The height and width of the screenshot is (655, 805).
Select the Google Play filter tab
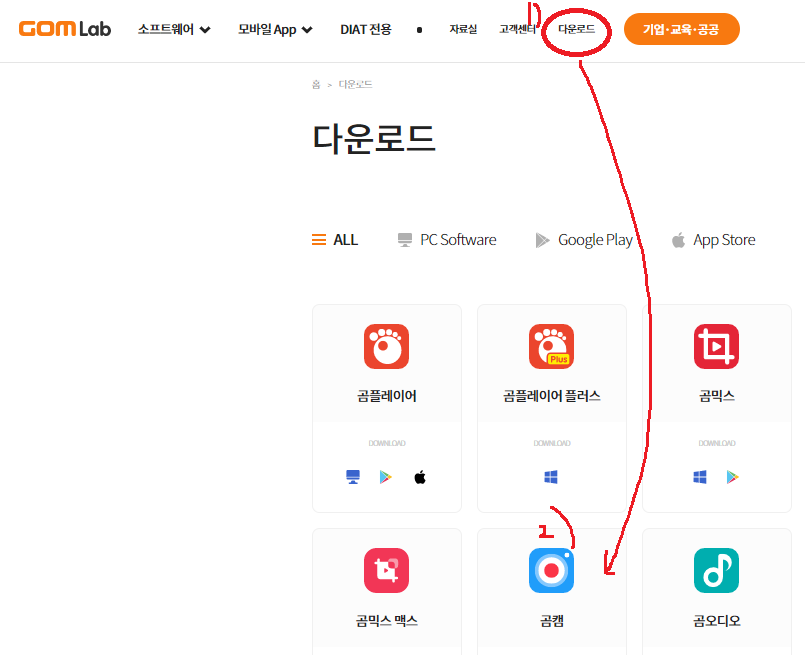coord(584,240)
